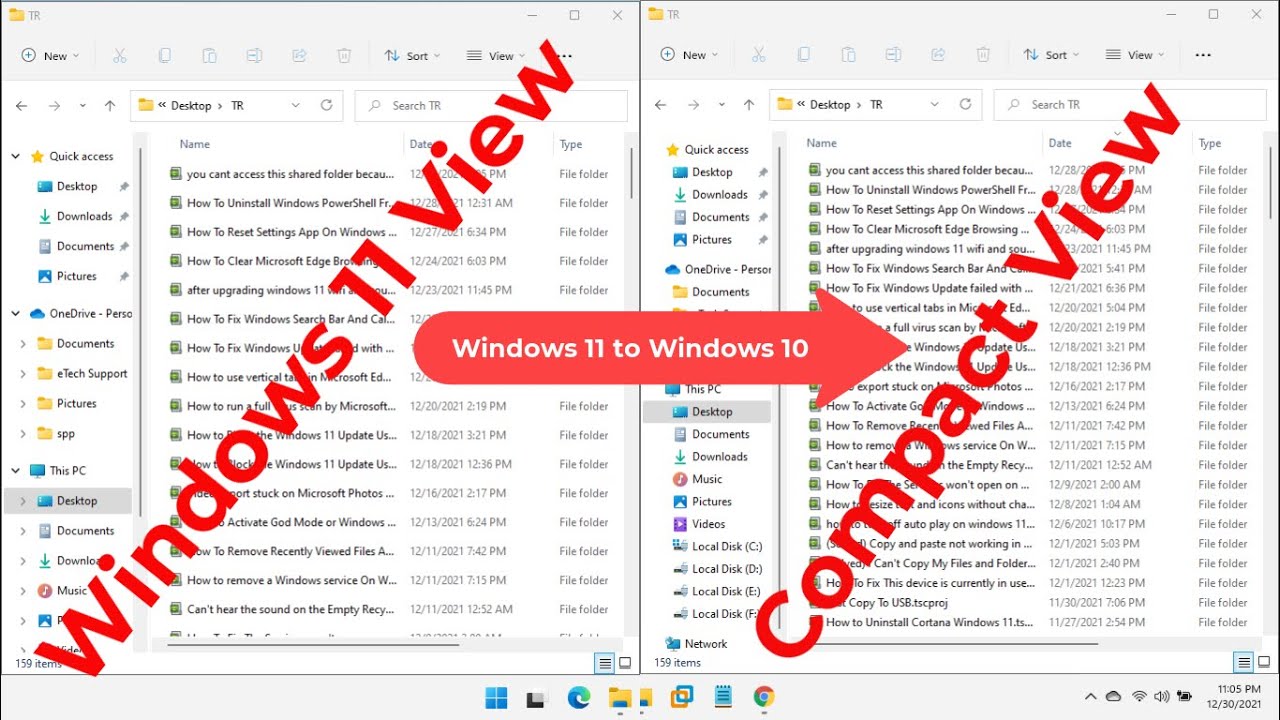The width and height of the screenshot is (1280, 720).
Task: Go back using left window's Back arrow
Action: tap(22, 105)
